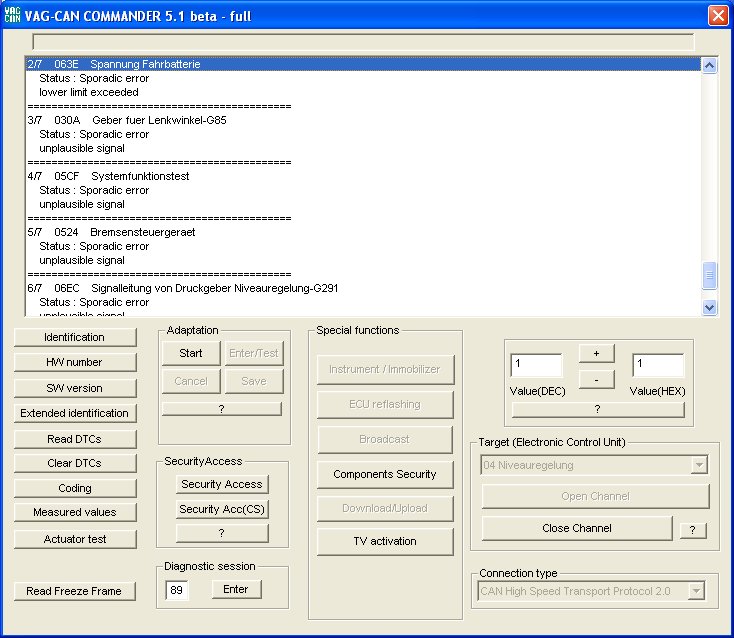This screenshot has height=638, width=734.
Task: Click the Identification button
Action: pyautogui.click(x=75, y=337)
